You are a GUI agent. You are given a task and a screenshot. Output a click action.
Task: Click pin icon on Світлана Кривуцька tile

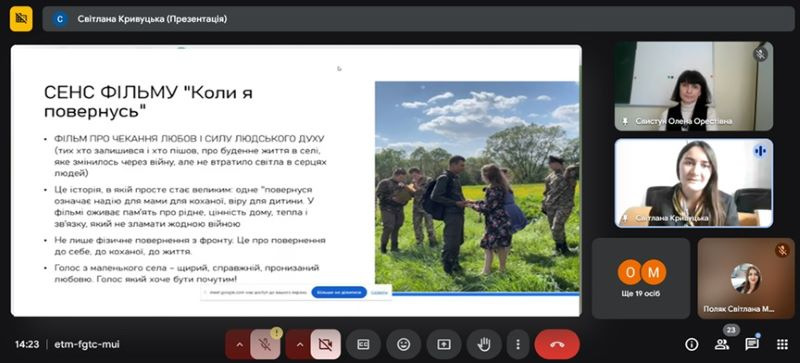pos(625,218)
